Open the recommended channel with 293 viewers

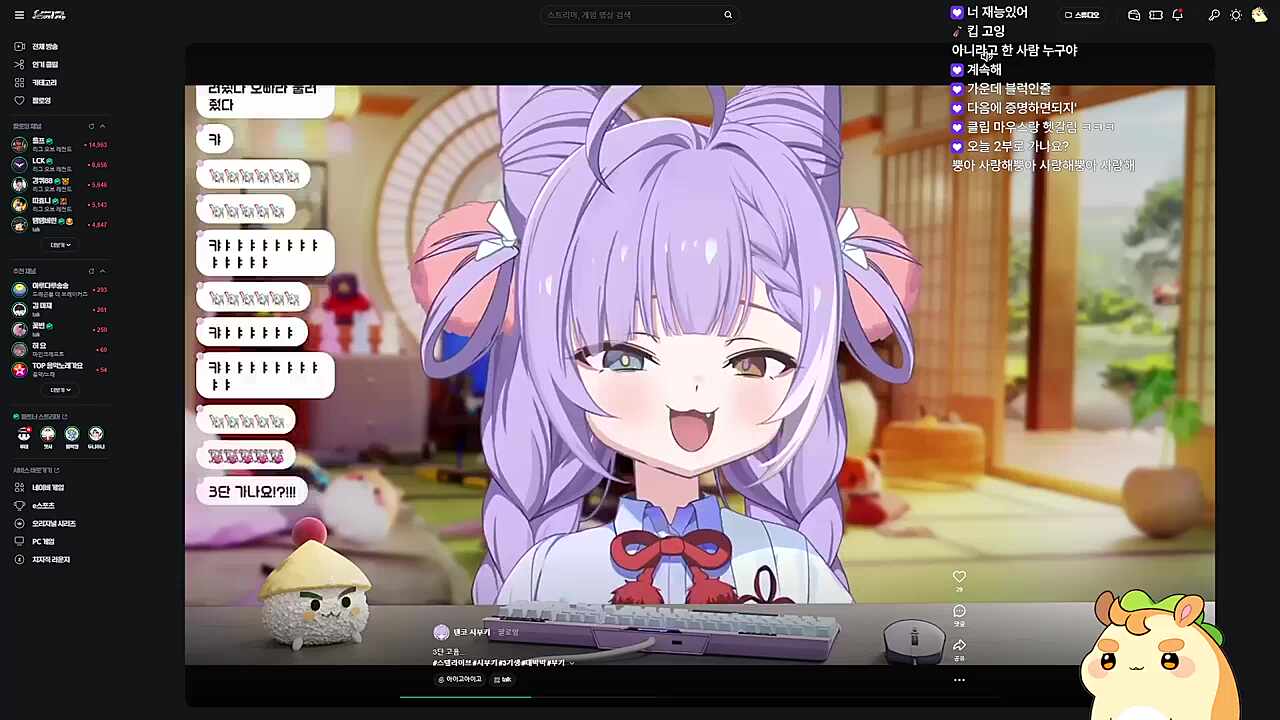point(60,289)
